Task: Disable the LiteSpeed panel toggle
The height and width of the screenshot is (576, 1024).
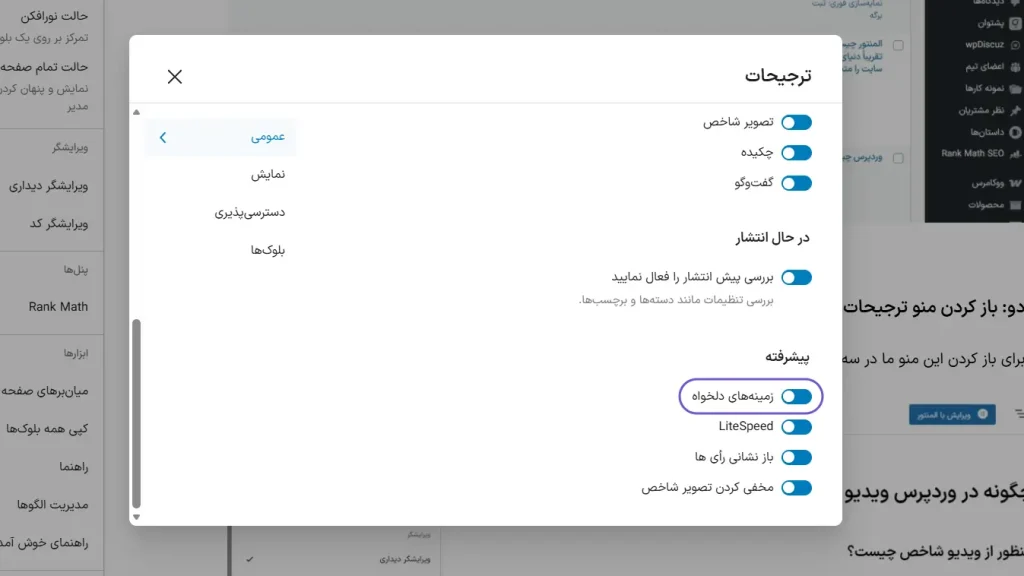Action: pos(796,427)
